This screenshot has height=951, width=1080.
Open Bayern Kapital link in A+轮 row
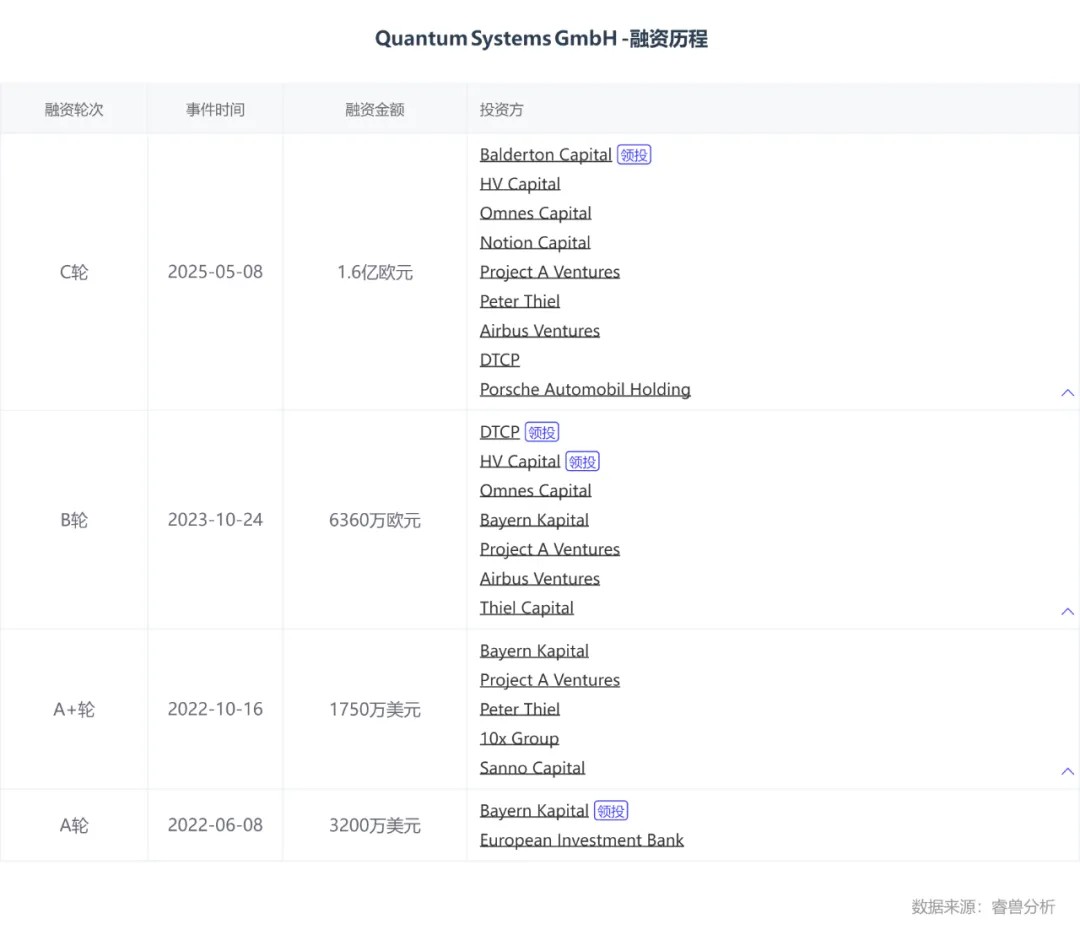coord(534,651)
